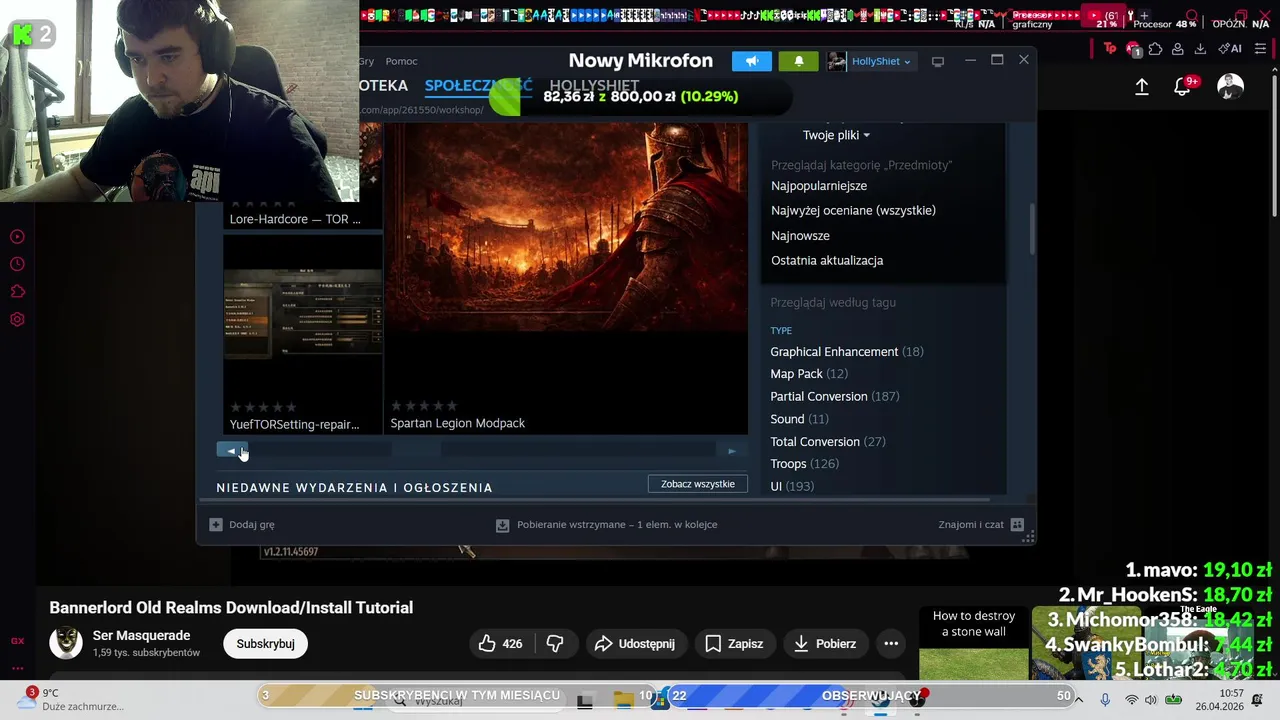Click the carousel left arrow button
1280x720 pixels.
pyautogui.click(x=232, y=451)
